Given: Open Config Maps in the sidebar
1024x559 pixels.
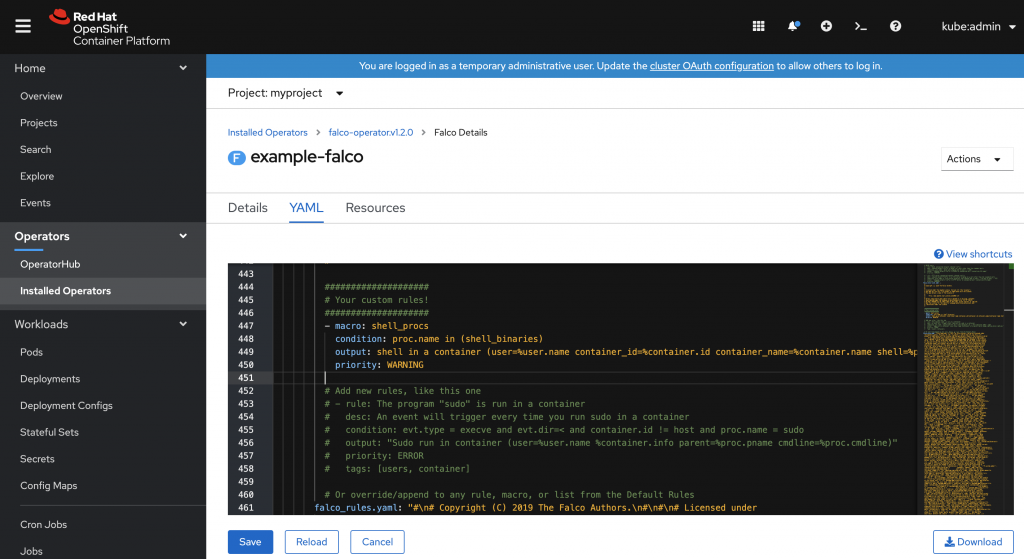Looking at the screenshot, I should 48,486.
